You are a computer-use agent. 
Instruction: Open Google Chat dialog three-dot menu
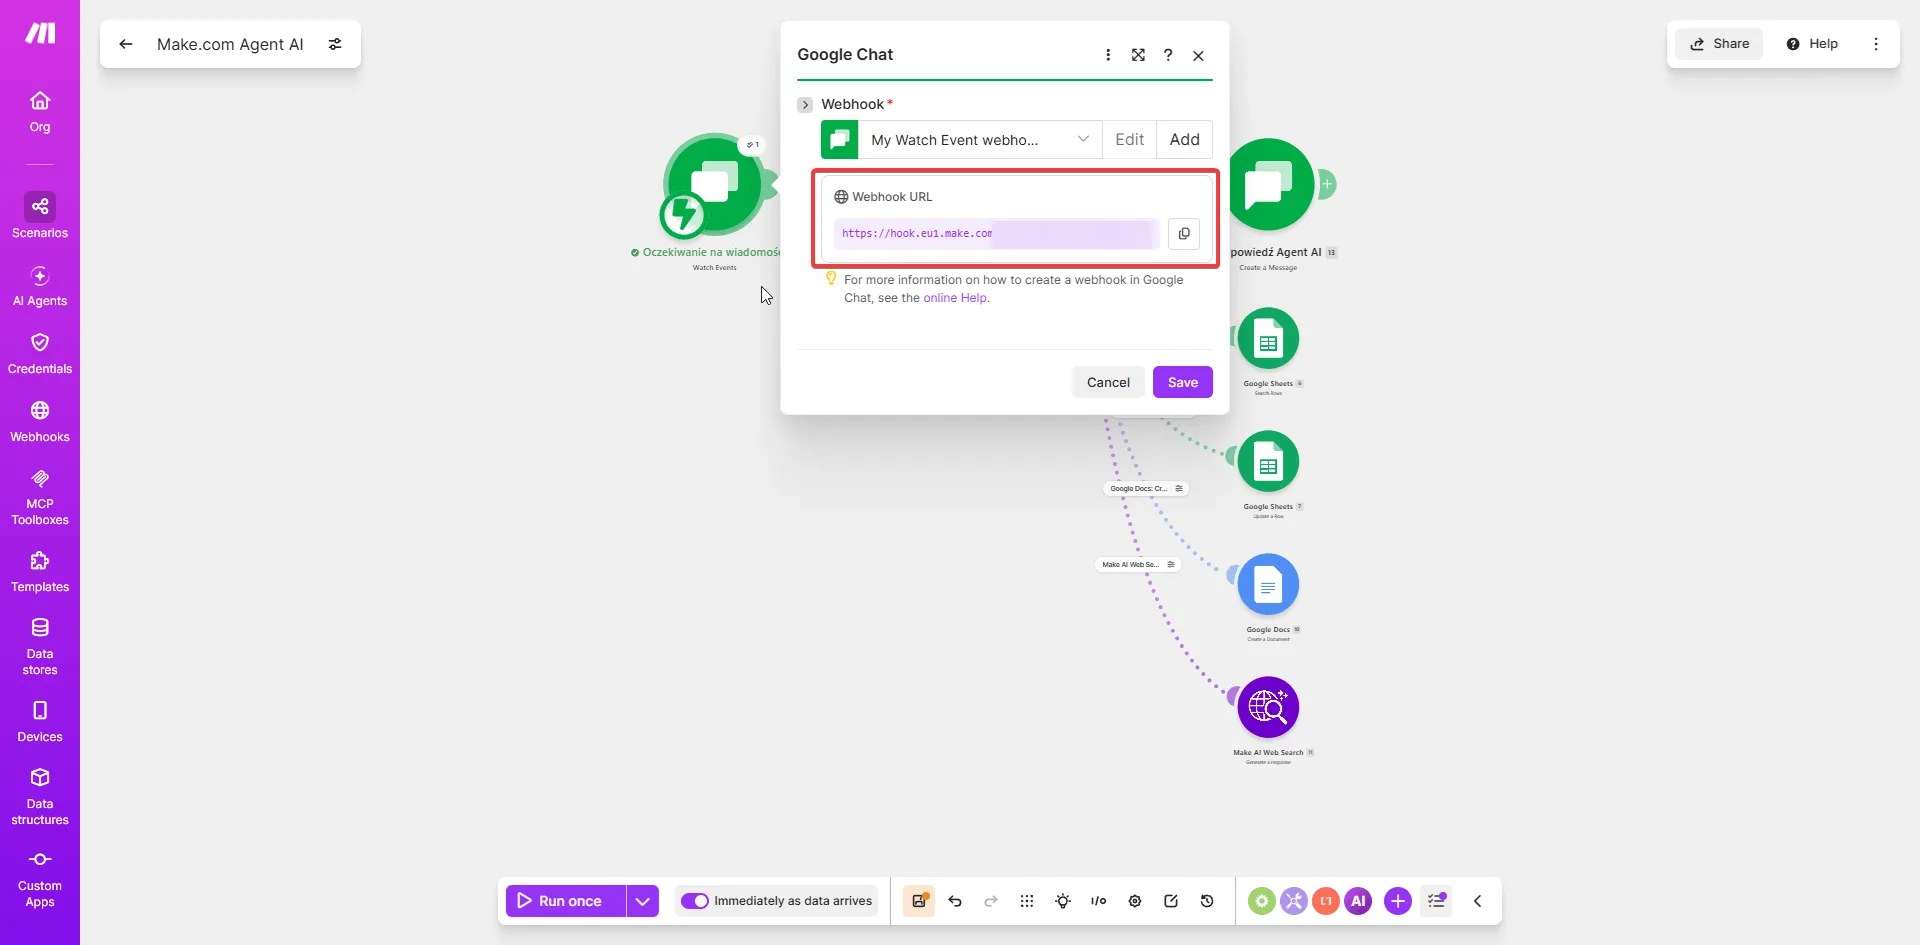click(1108, 55)
